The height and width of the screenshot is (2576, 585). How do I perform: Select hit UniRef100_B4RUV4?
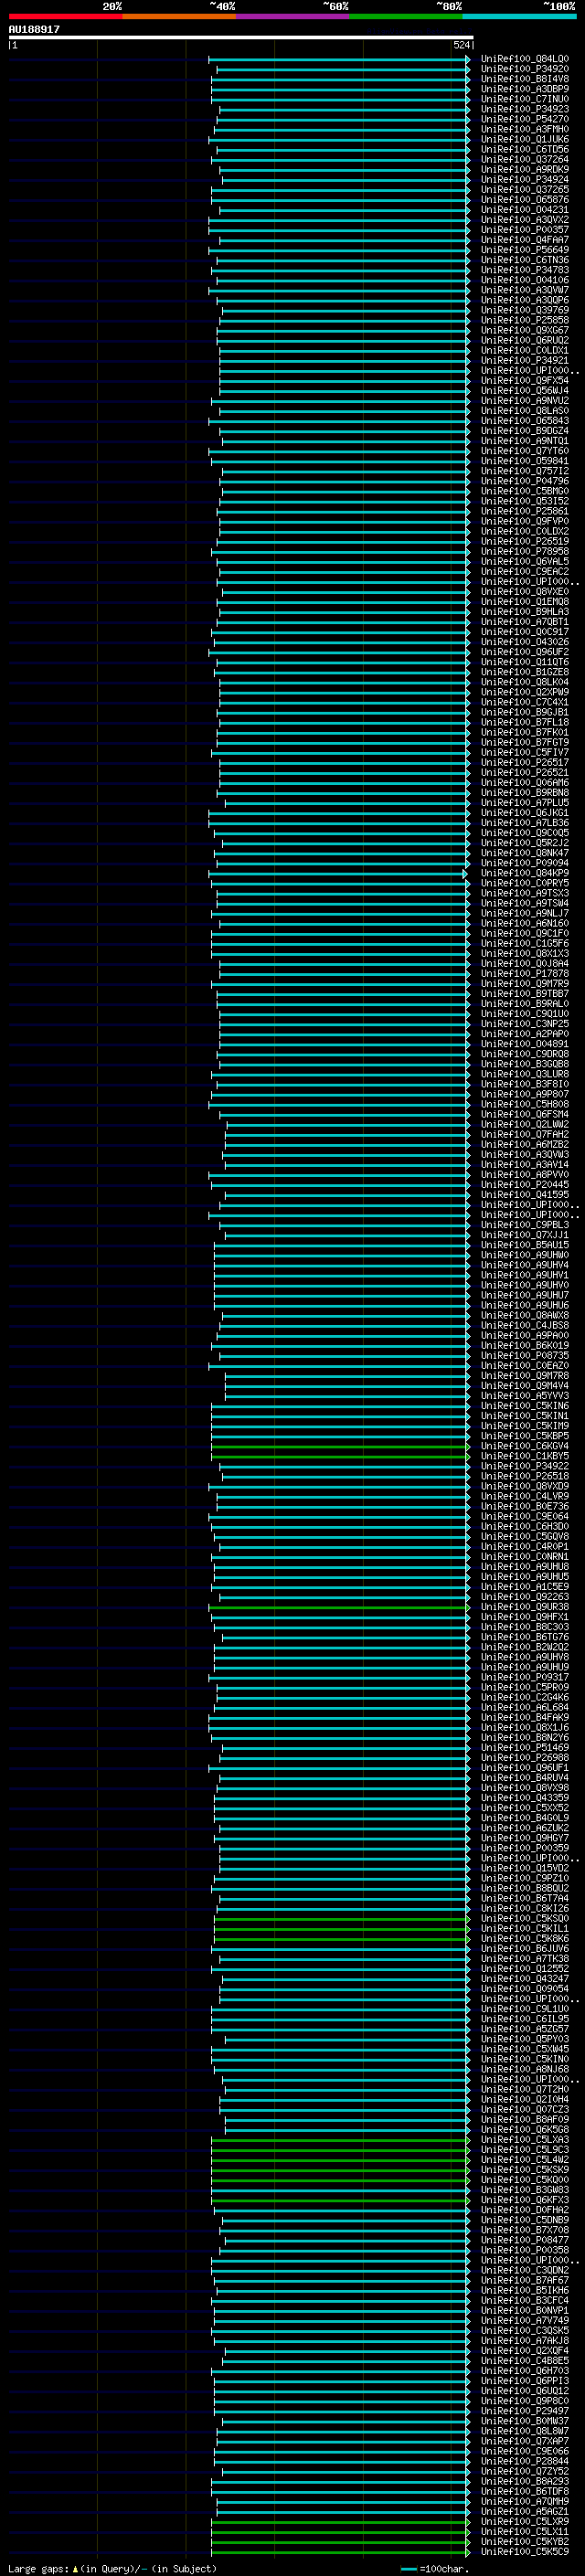pos(525,1778)
